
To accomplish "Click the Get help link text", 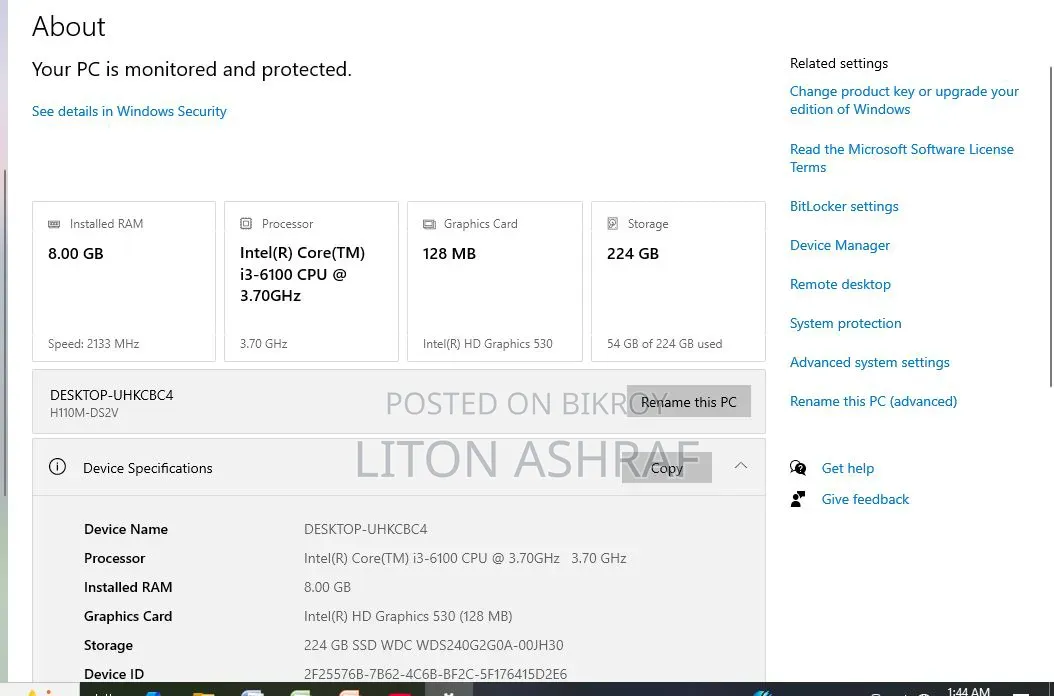I will pos(848,468).
